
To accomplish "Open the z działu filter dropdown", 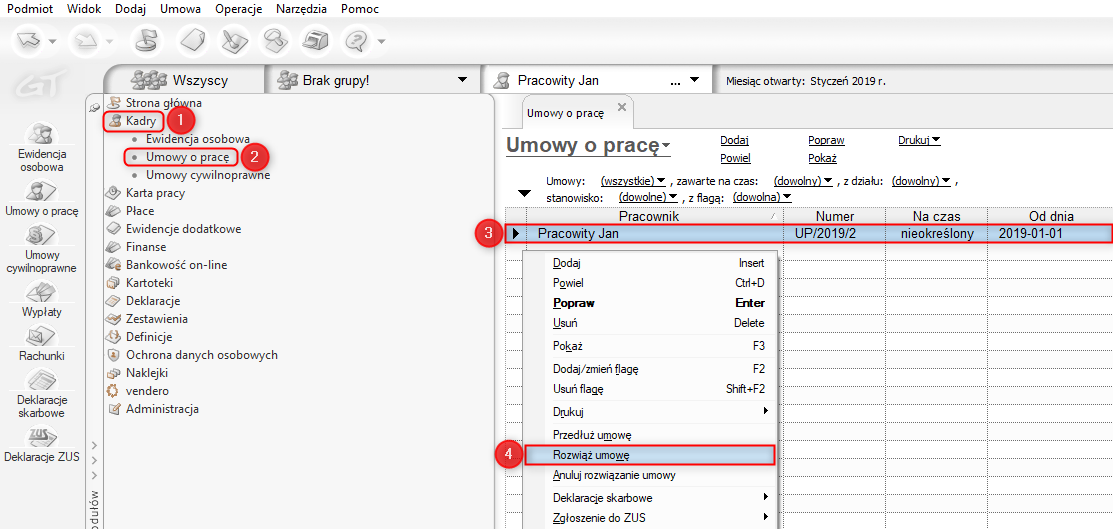I will [922, 181].
